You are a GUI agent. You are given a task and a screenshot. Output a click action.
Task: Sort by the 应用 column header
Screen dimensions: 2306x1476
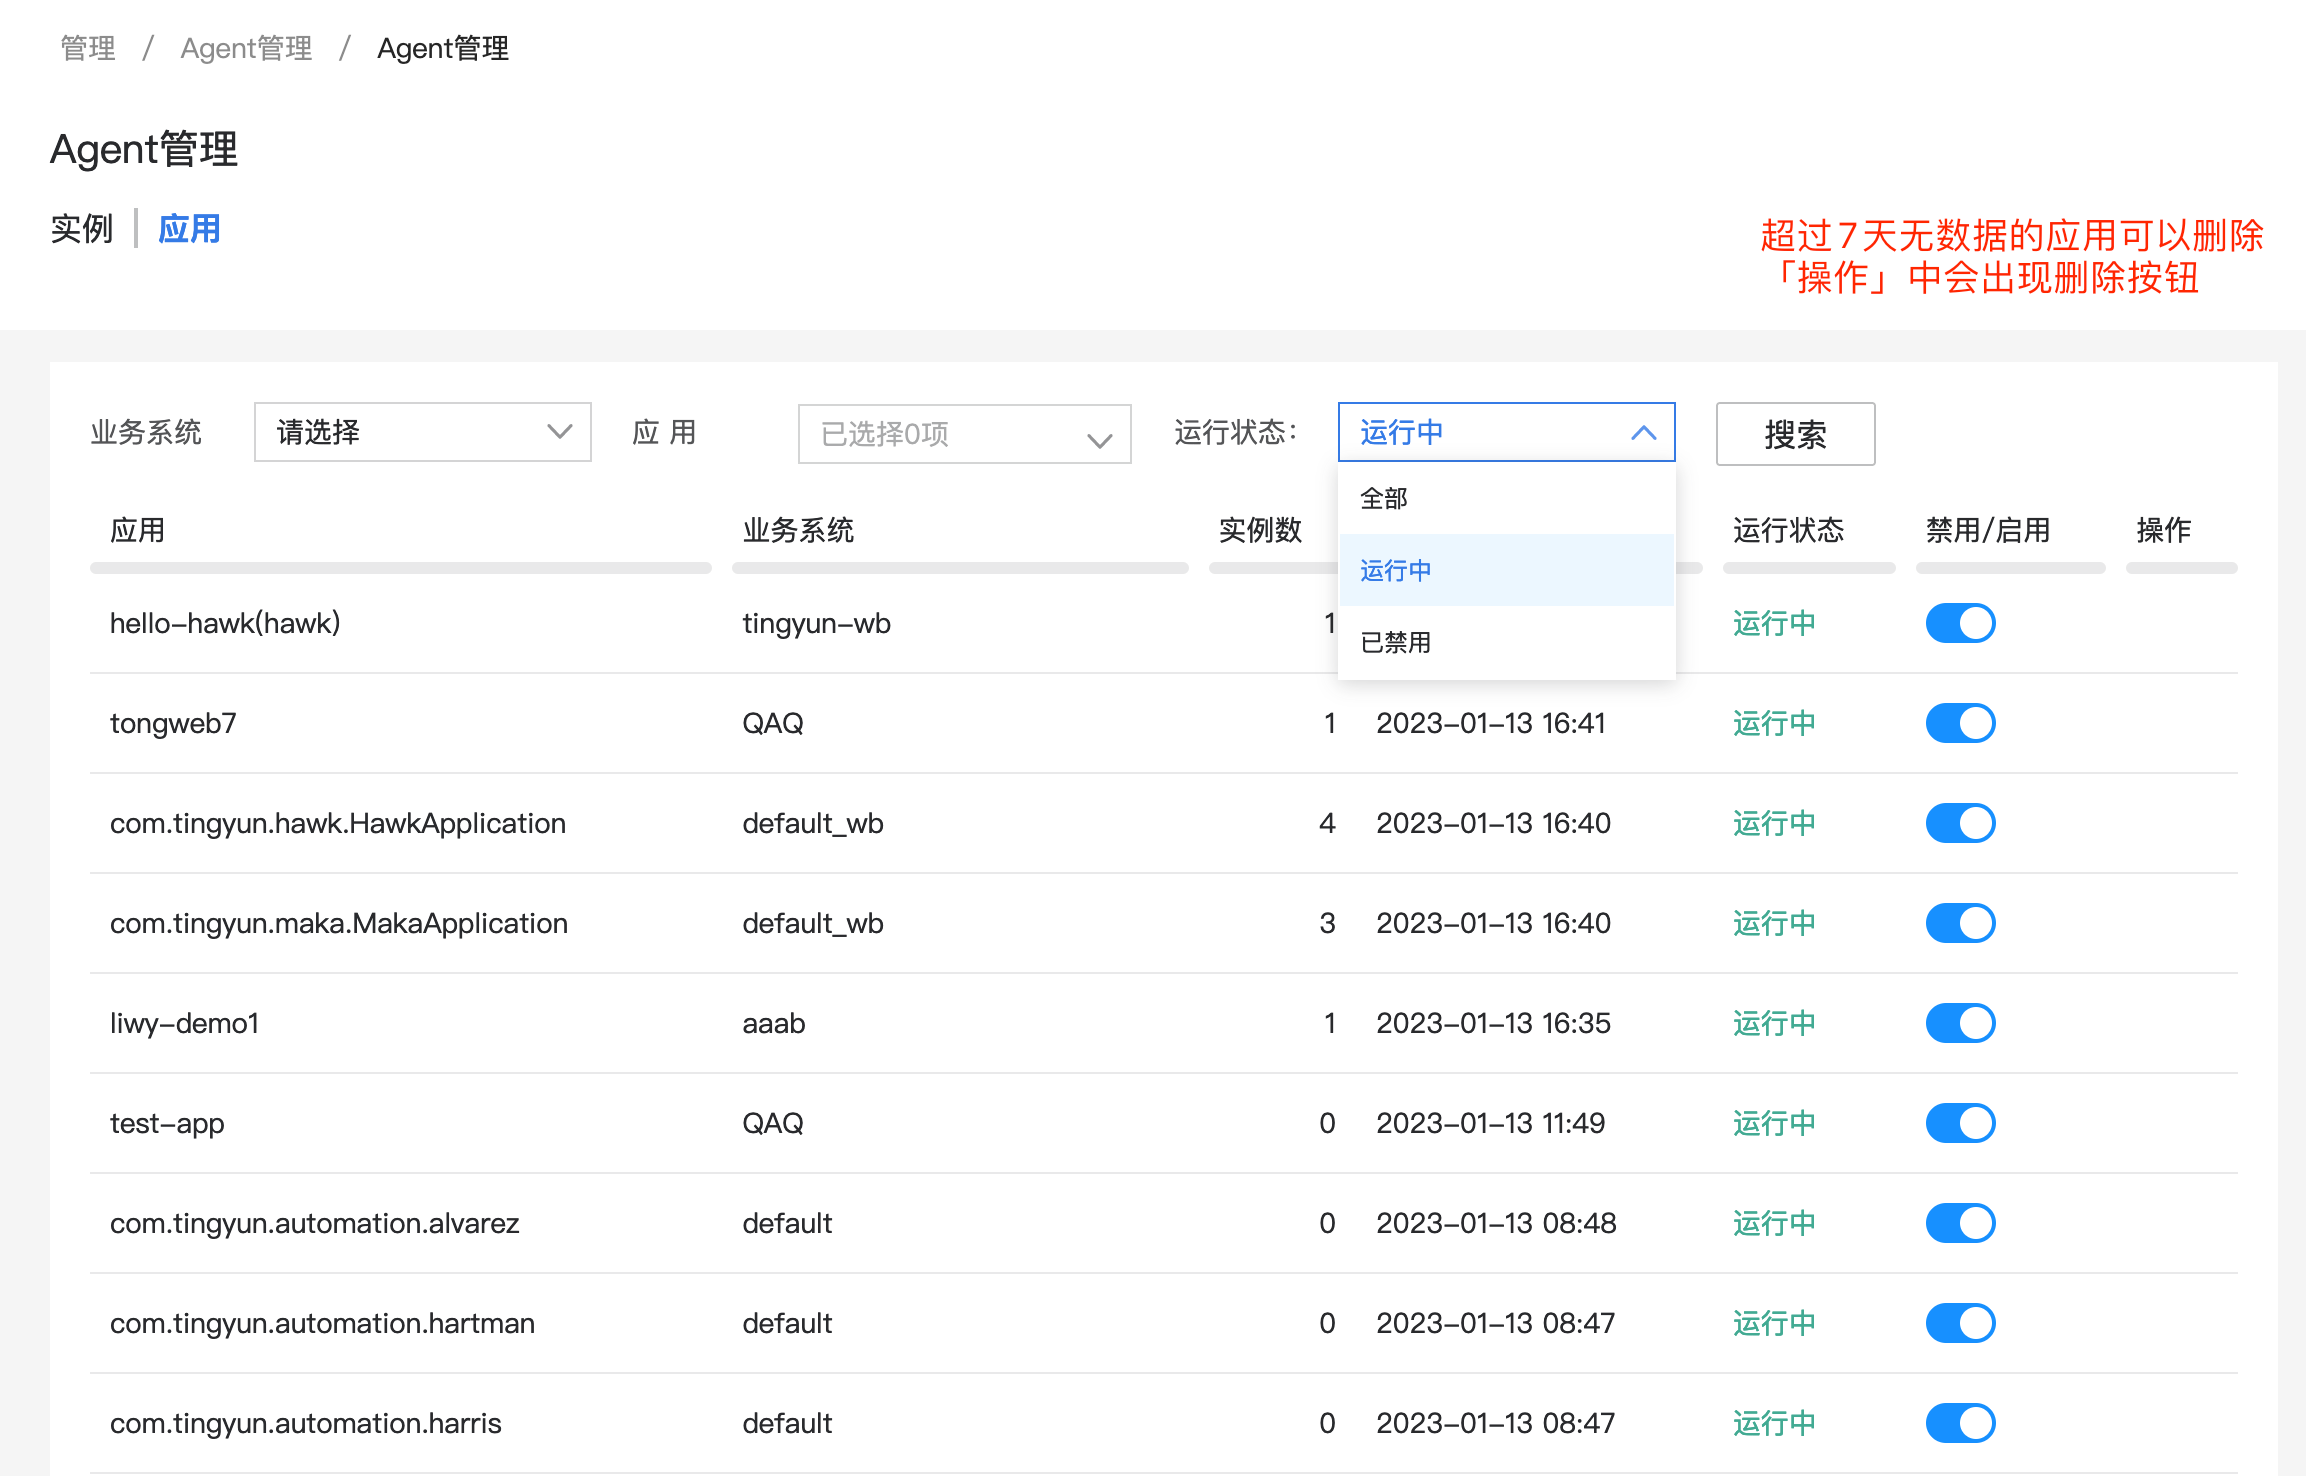138,531
